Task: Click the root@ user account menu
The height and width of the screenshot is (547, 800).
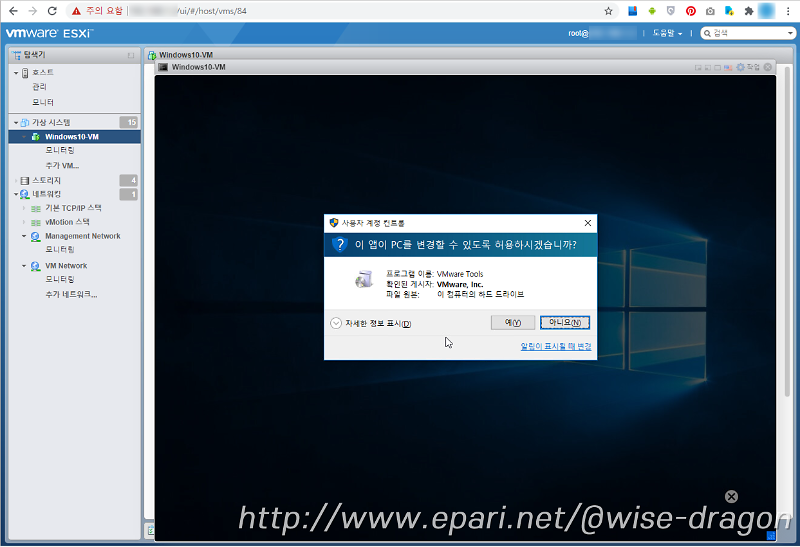Action: (602, 33)
